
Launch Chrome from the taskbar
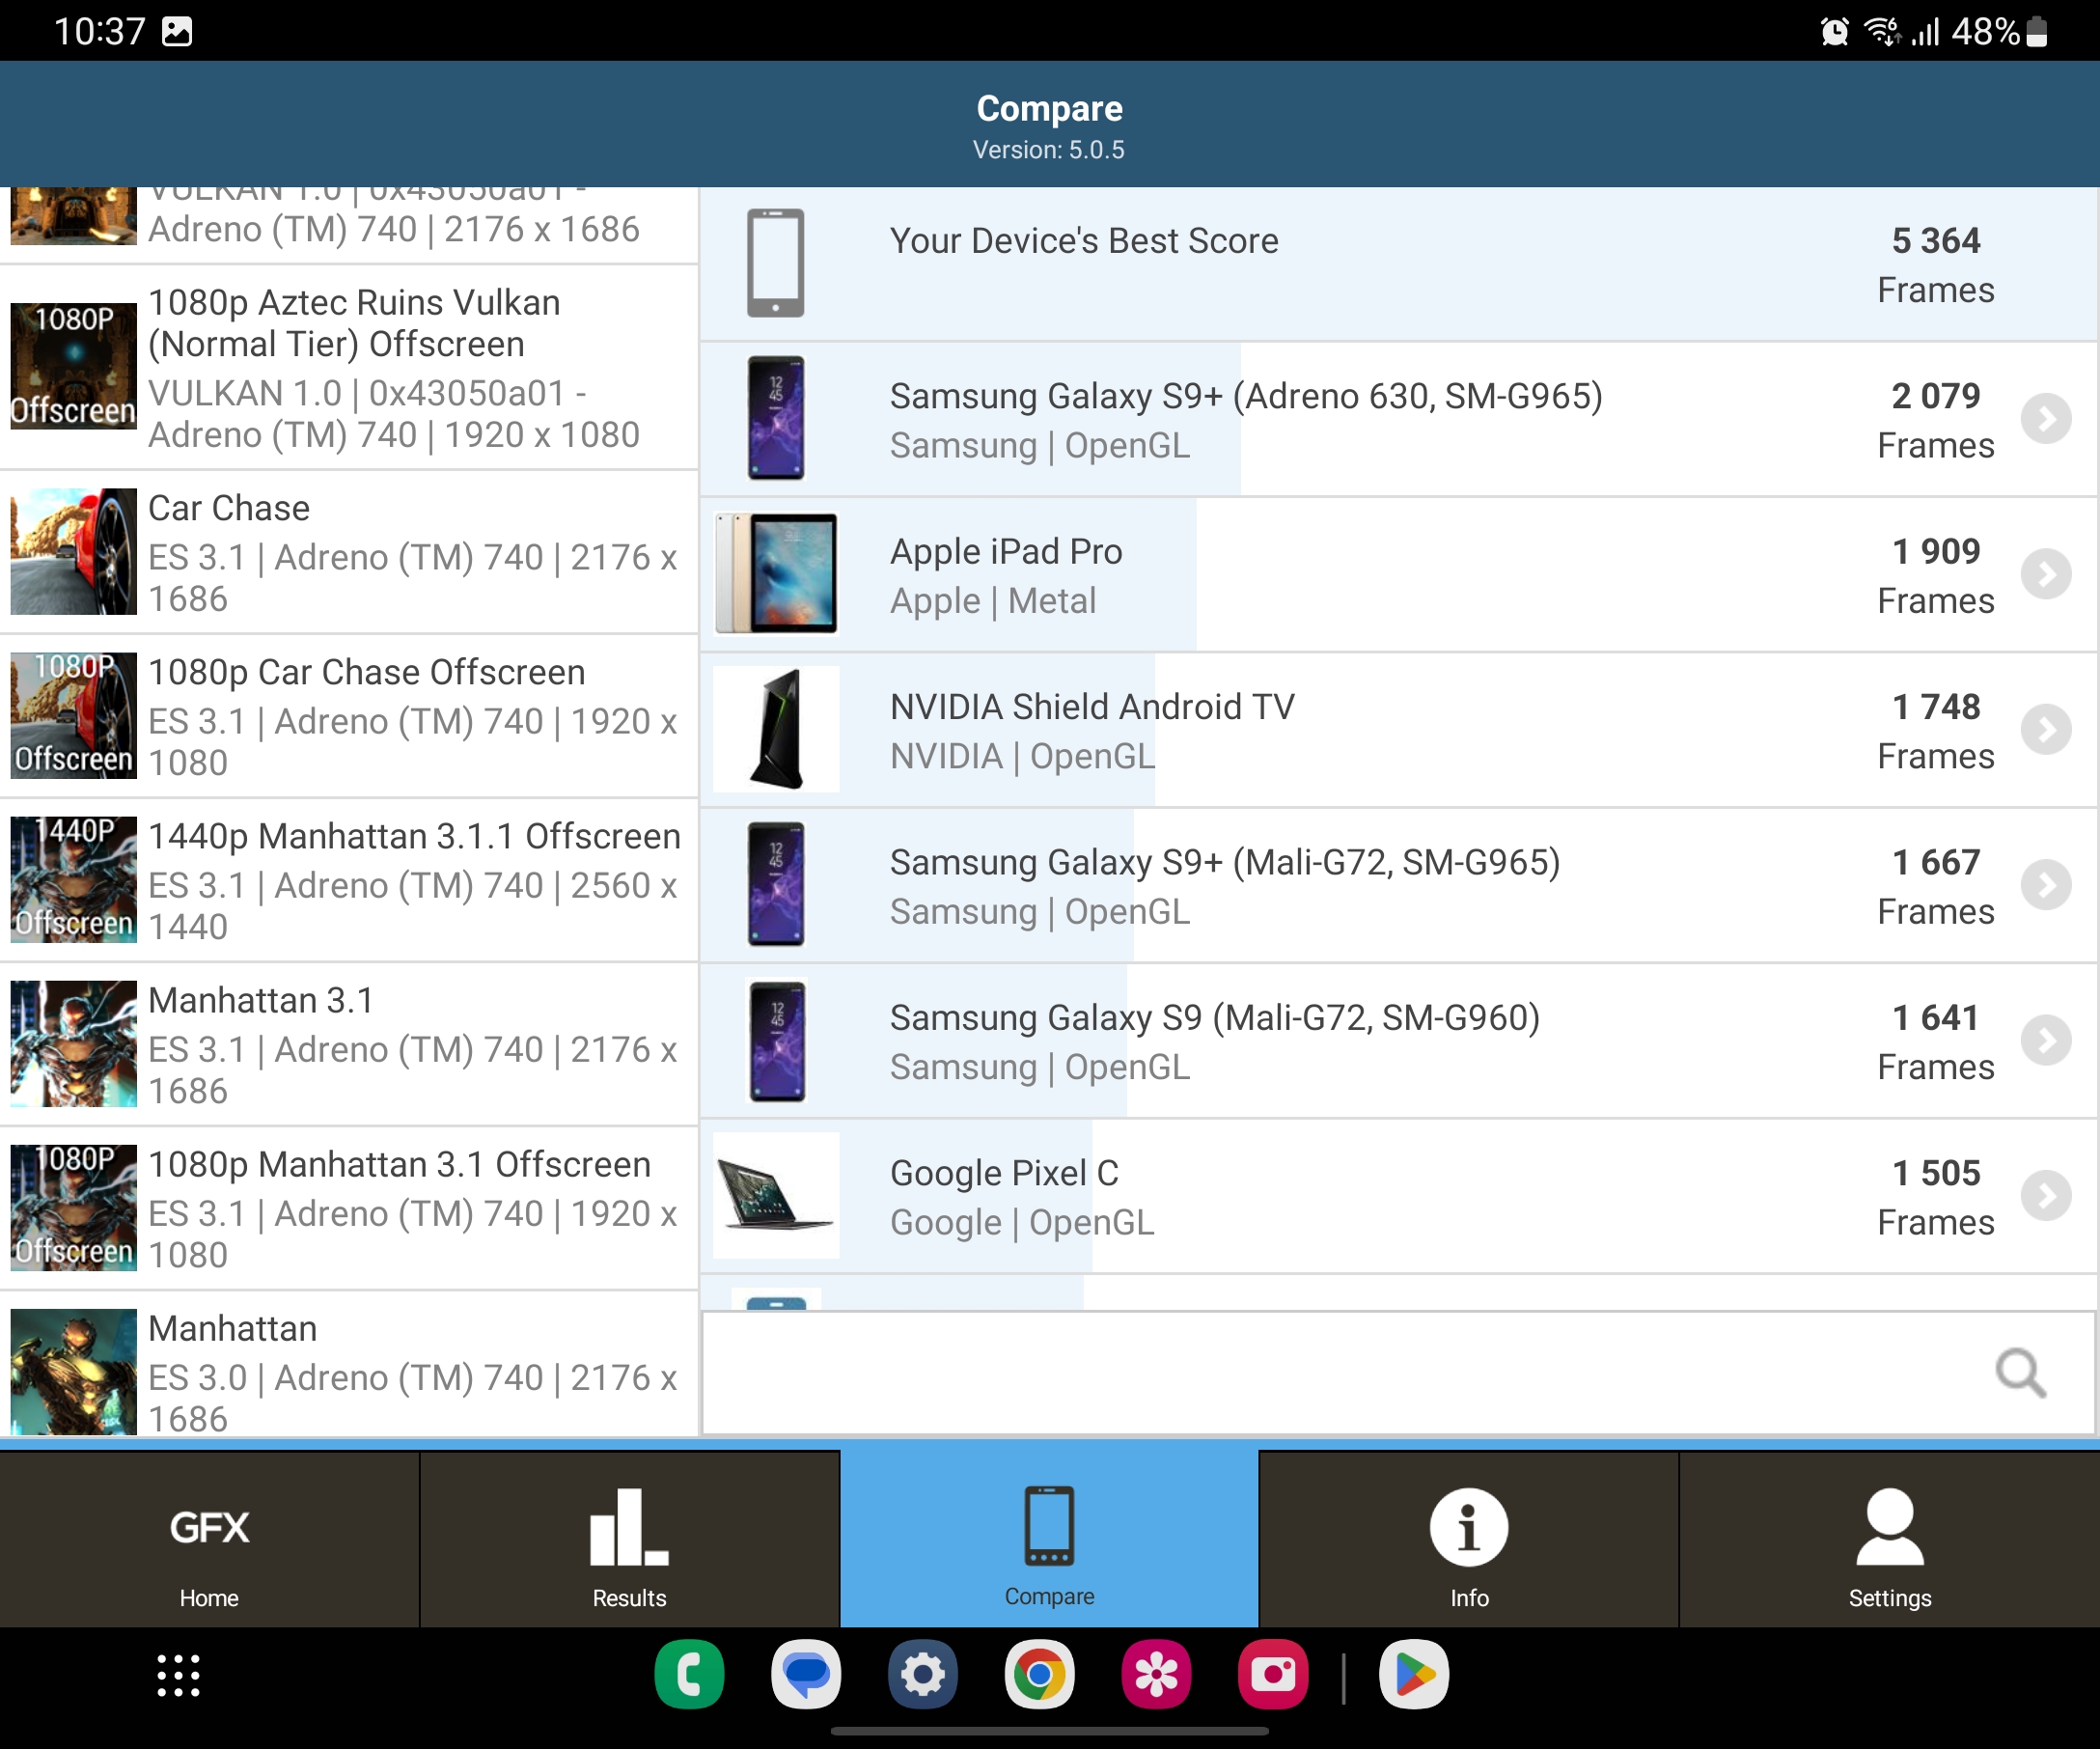click(1039, 1674)
